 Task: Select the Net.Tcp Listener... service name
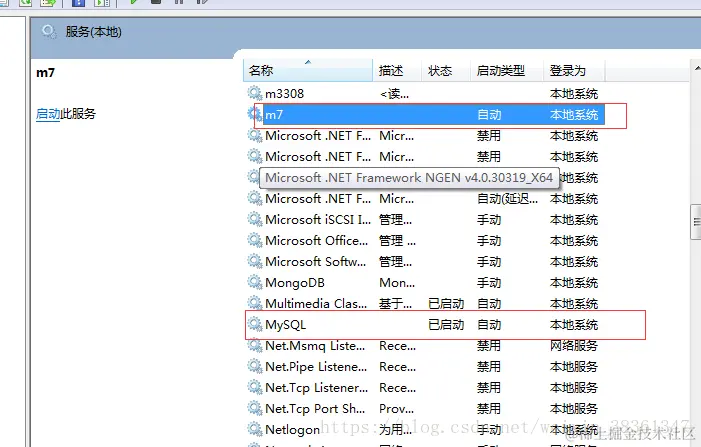(317, 388)
